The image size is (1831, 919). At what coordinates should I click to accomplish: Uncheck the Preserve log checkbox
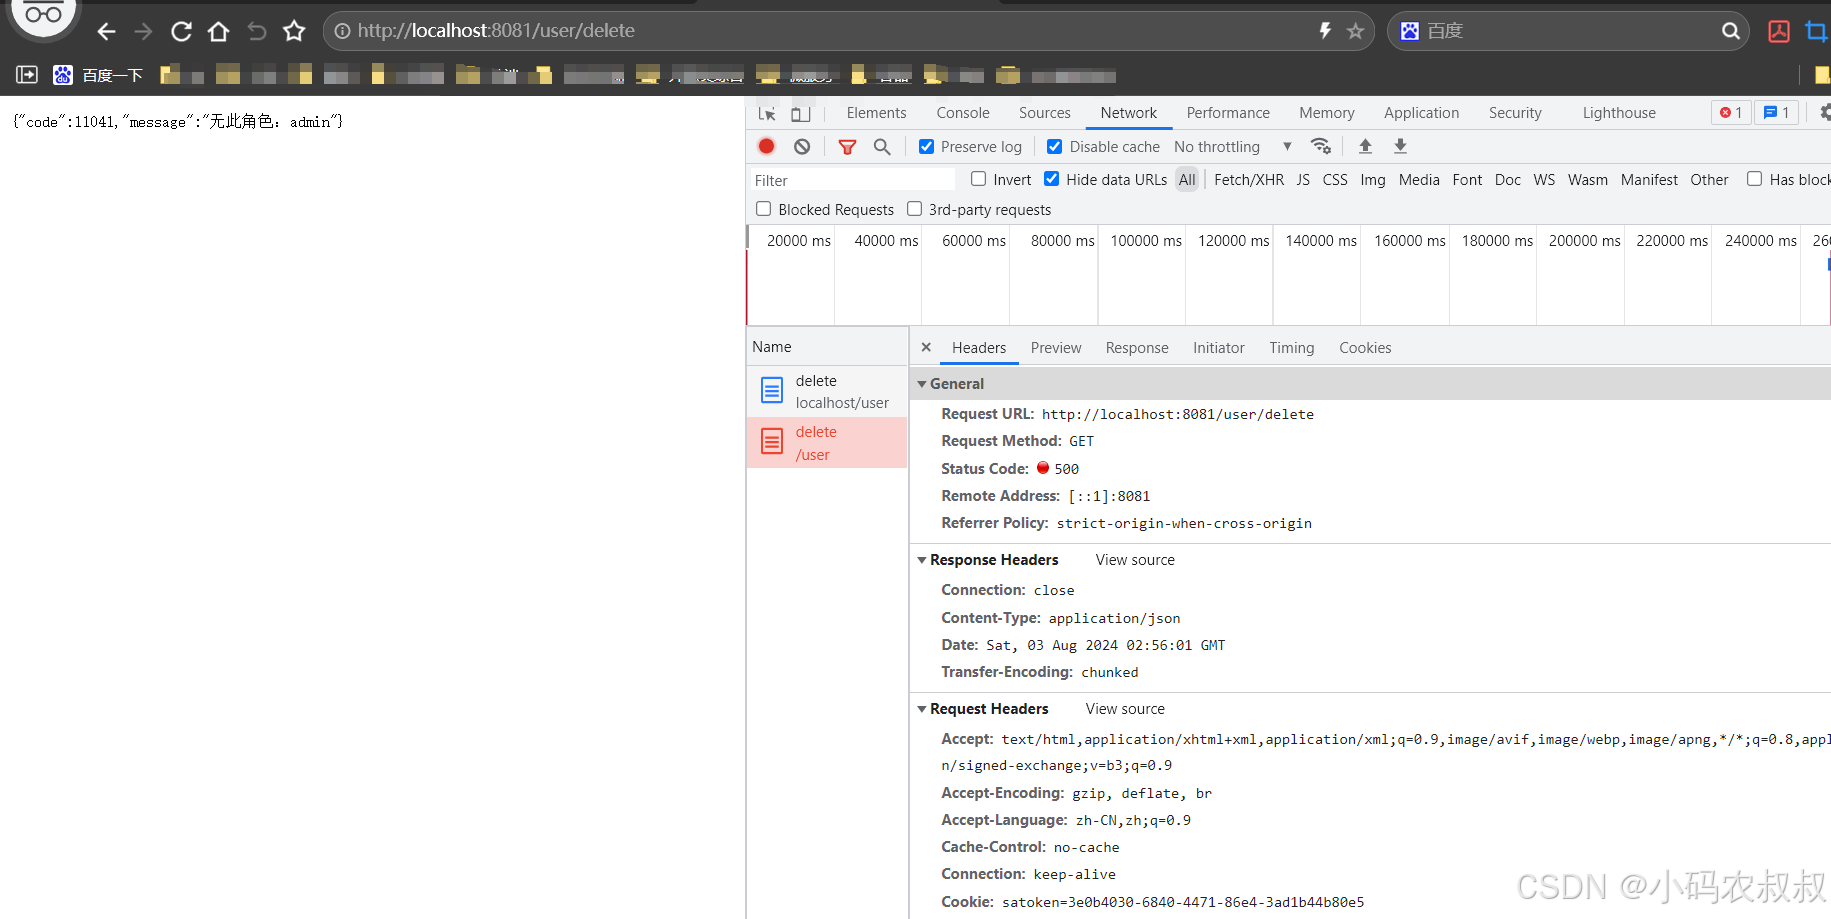point(927,147)
